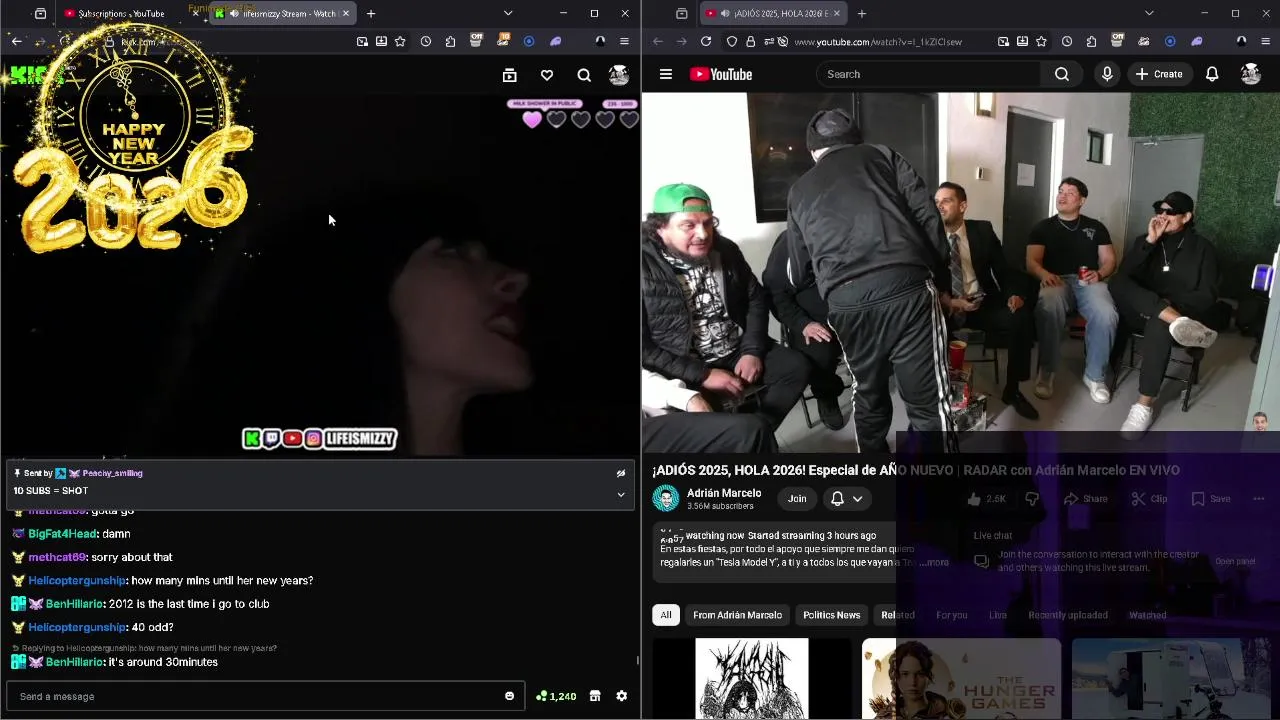Viewport: 1280px width, 720px height.
Task: Bookmark the Kick page with star
Action: pos(400,41)
